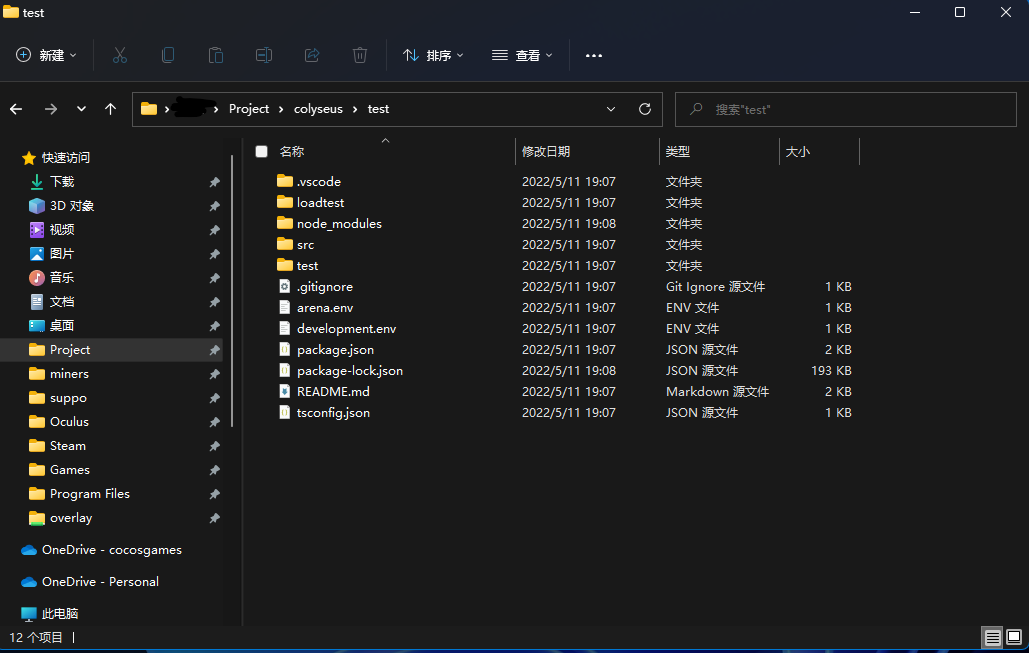Click the Rename icon in toolbar
The height and width of the screenshot is (653, 1029).
point(264,55)
